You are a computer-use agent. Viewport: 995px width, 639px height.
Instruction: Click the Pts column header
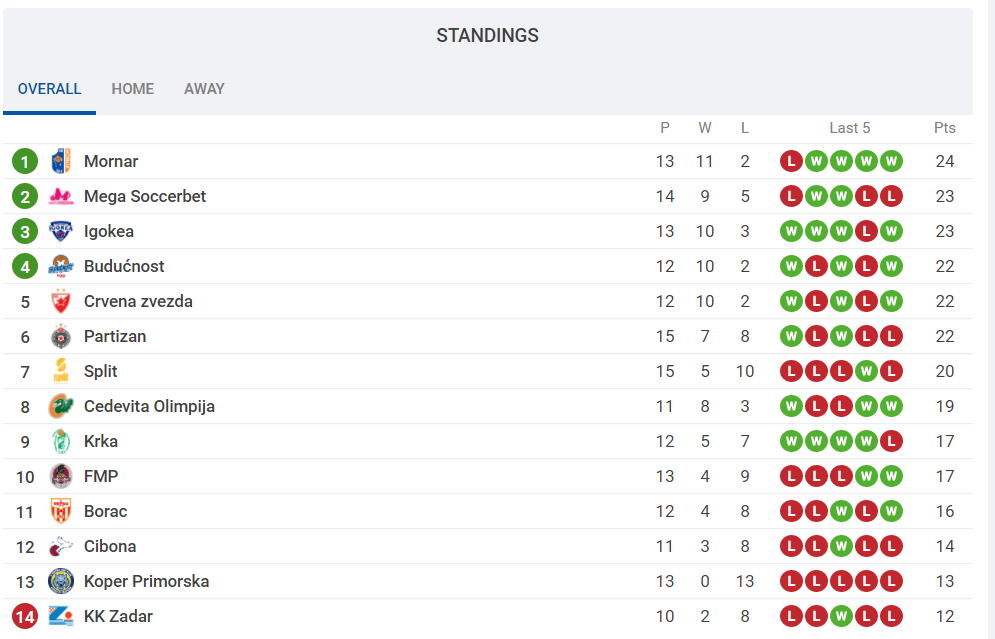pos(944,128)
